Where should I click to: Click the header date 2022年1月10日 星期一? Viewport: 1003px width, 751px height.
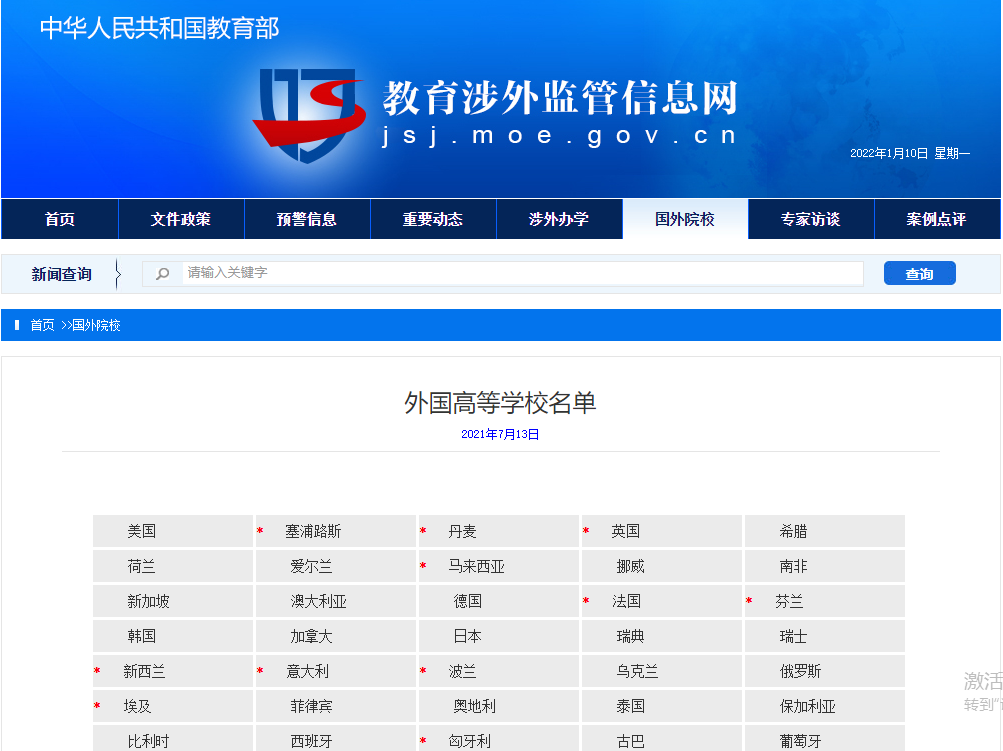[910, 153]
